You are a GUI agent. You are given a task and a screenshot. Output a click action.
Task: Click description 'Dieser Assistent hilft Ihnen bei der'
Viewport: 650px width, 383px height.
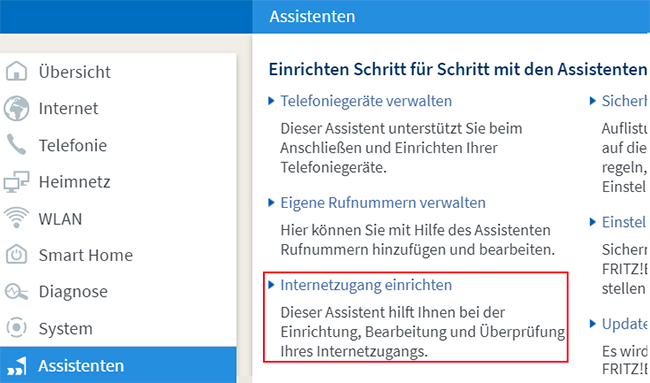coord(393,312)
